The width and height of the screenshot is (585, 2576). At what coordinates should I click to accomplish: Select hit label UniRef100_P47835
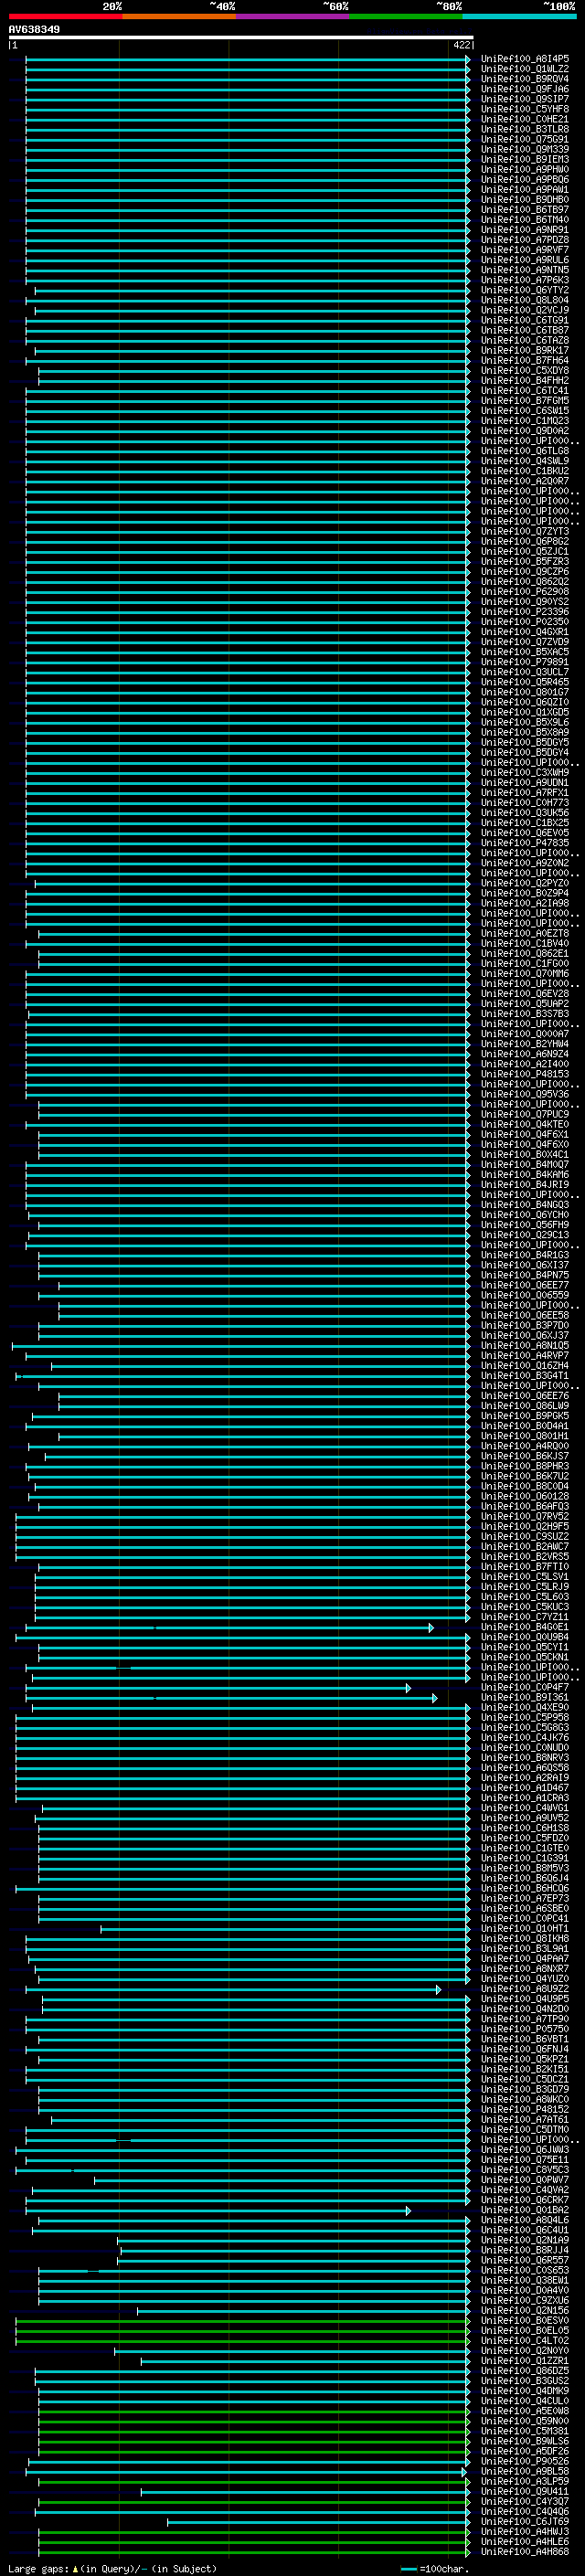click(x=525, y=843)
